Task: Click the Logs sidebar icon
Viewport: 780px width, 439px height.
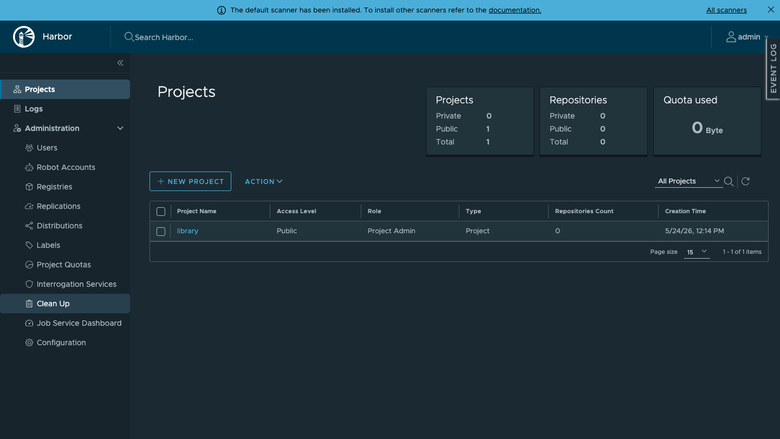Action: click(x=17, y=109)
